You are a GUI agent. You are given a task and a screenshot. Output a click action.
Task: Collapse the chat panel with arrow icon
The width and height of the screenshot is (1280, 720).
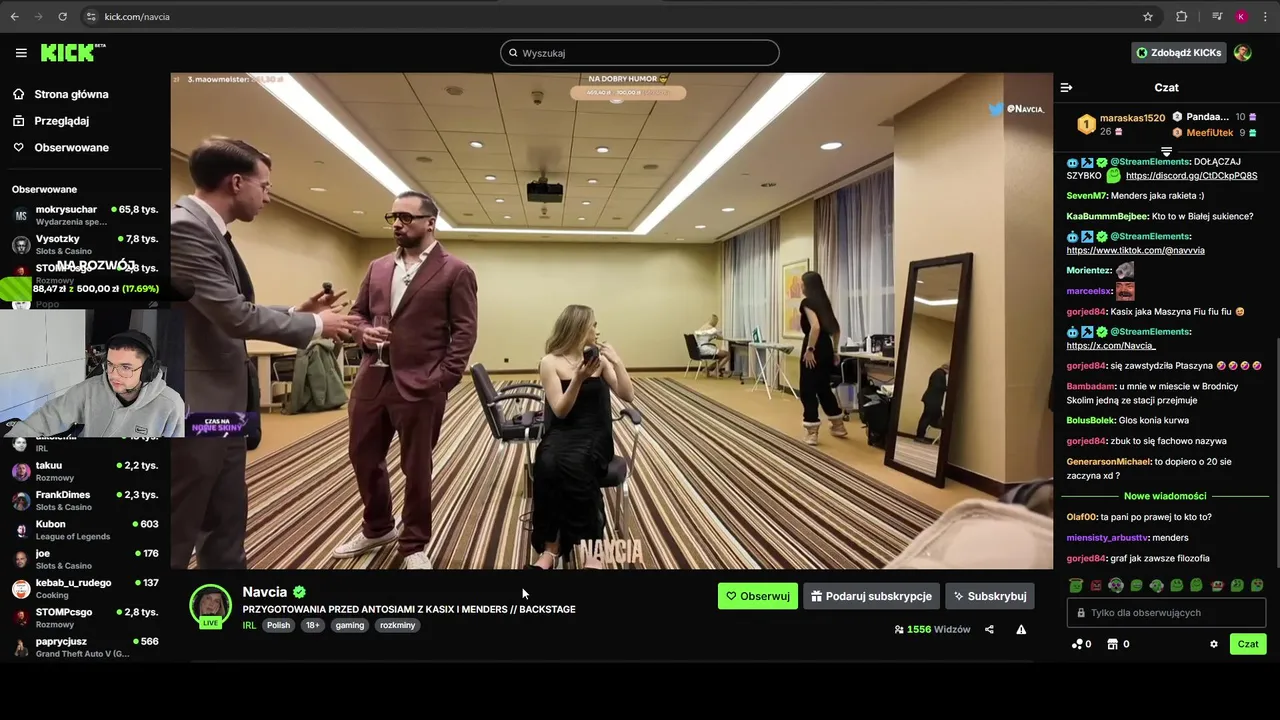click(x=1066, y=87)
